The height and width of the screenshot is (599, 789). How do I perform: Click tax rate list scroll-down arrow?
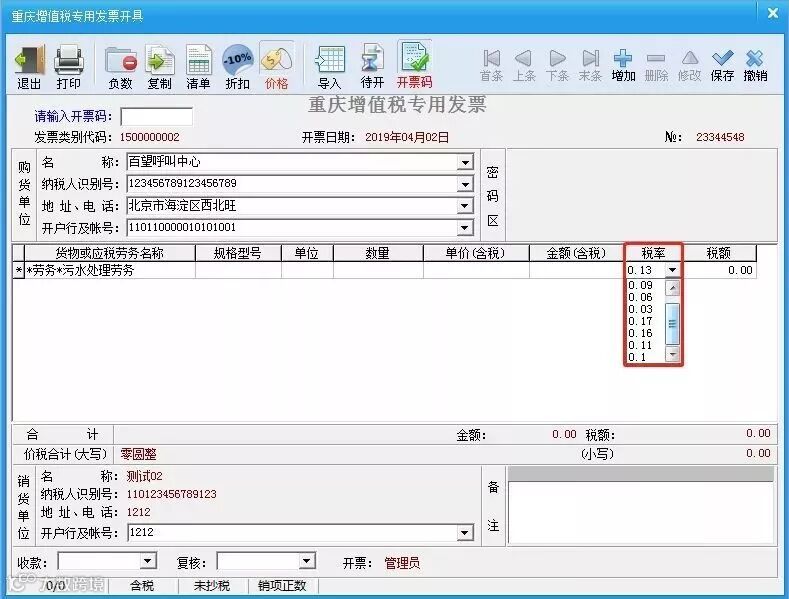(x=673, y=354)
